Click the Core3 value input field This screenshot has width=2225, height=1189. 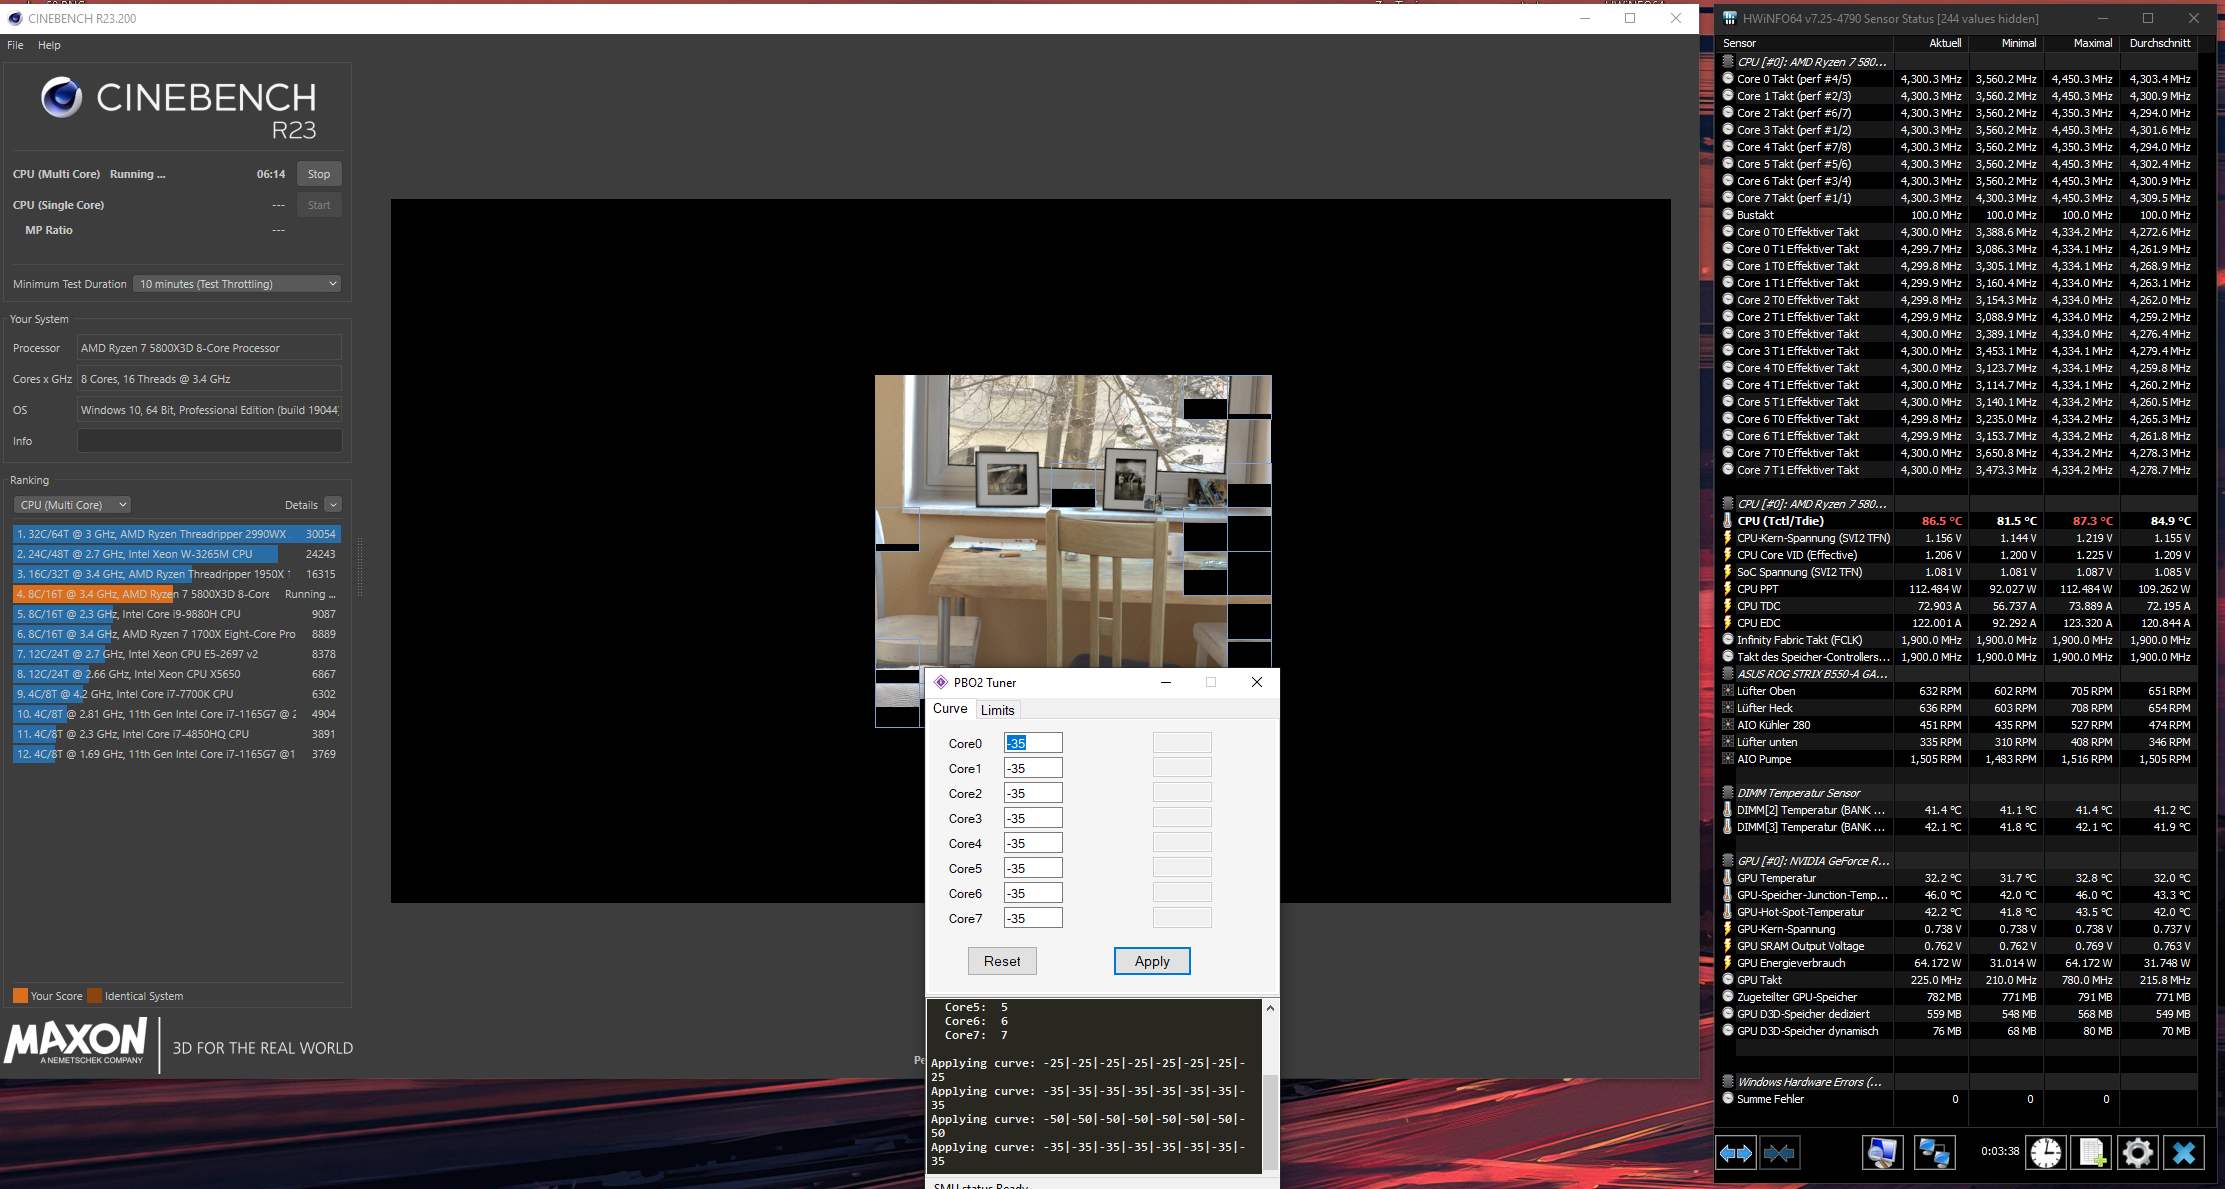(x=1032, y=818)
